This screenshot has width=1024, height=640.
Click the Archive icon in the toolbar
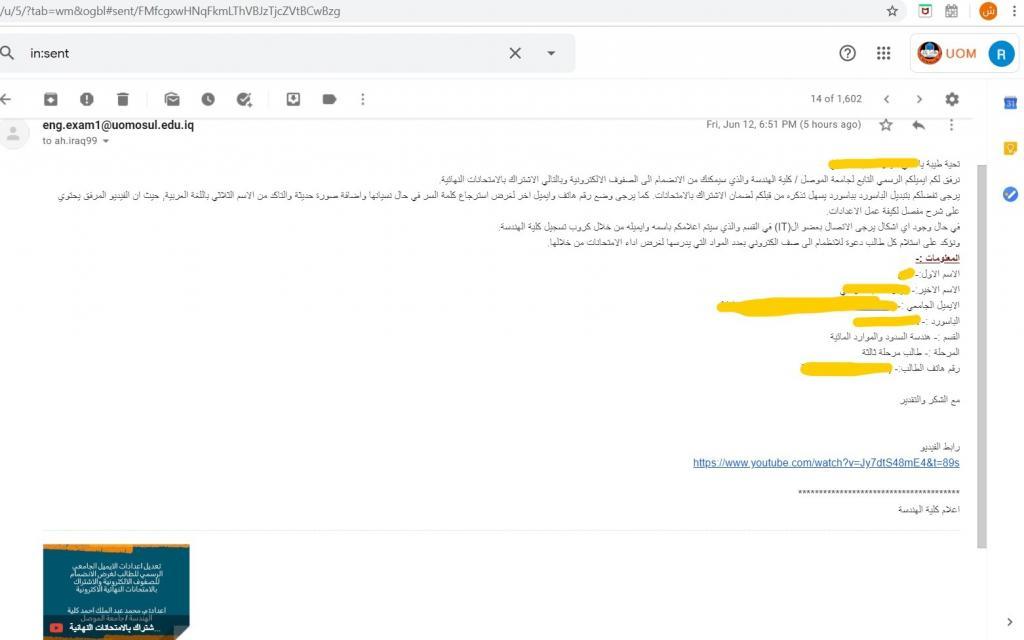coord(50,99)
